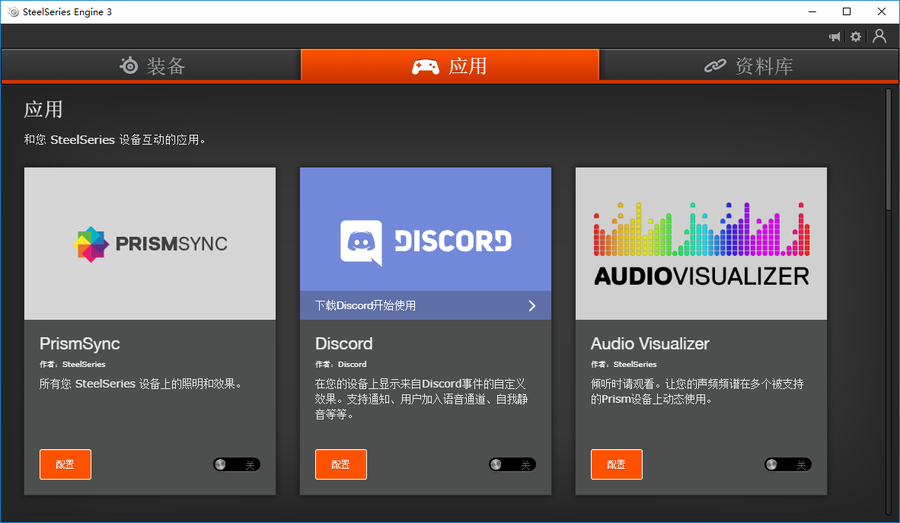The image size is (900, 523).
Task: Select the 应用 apps tab
Action: point(450,66)
